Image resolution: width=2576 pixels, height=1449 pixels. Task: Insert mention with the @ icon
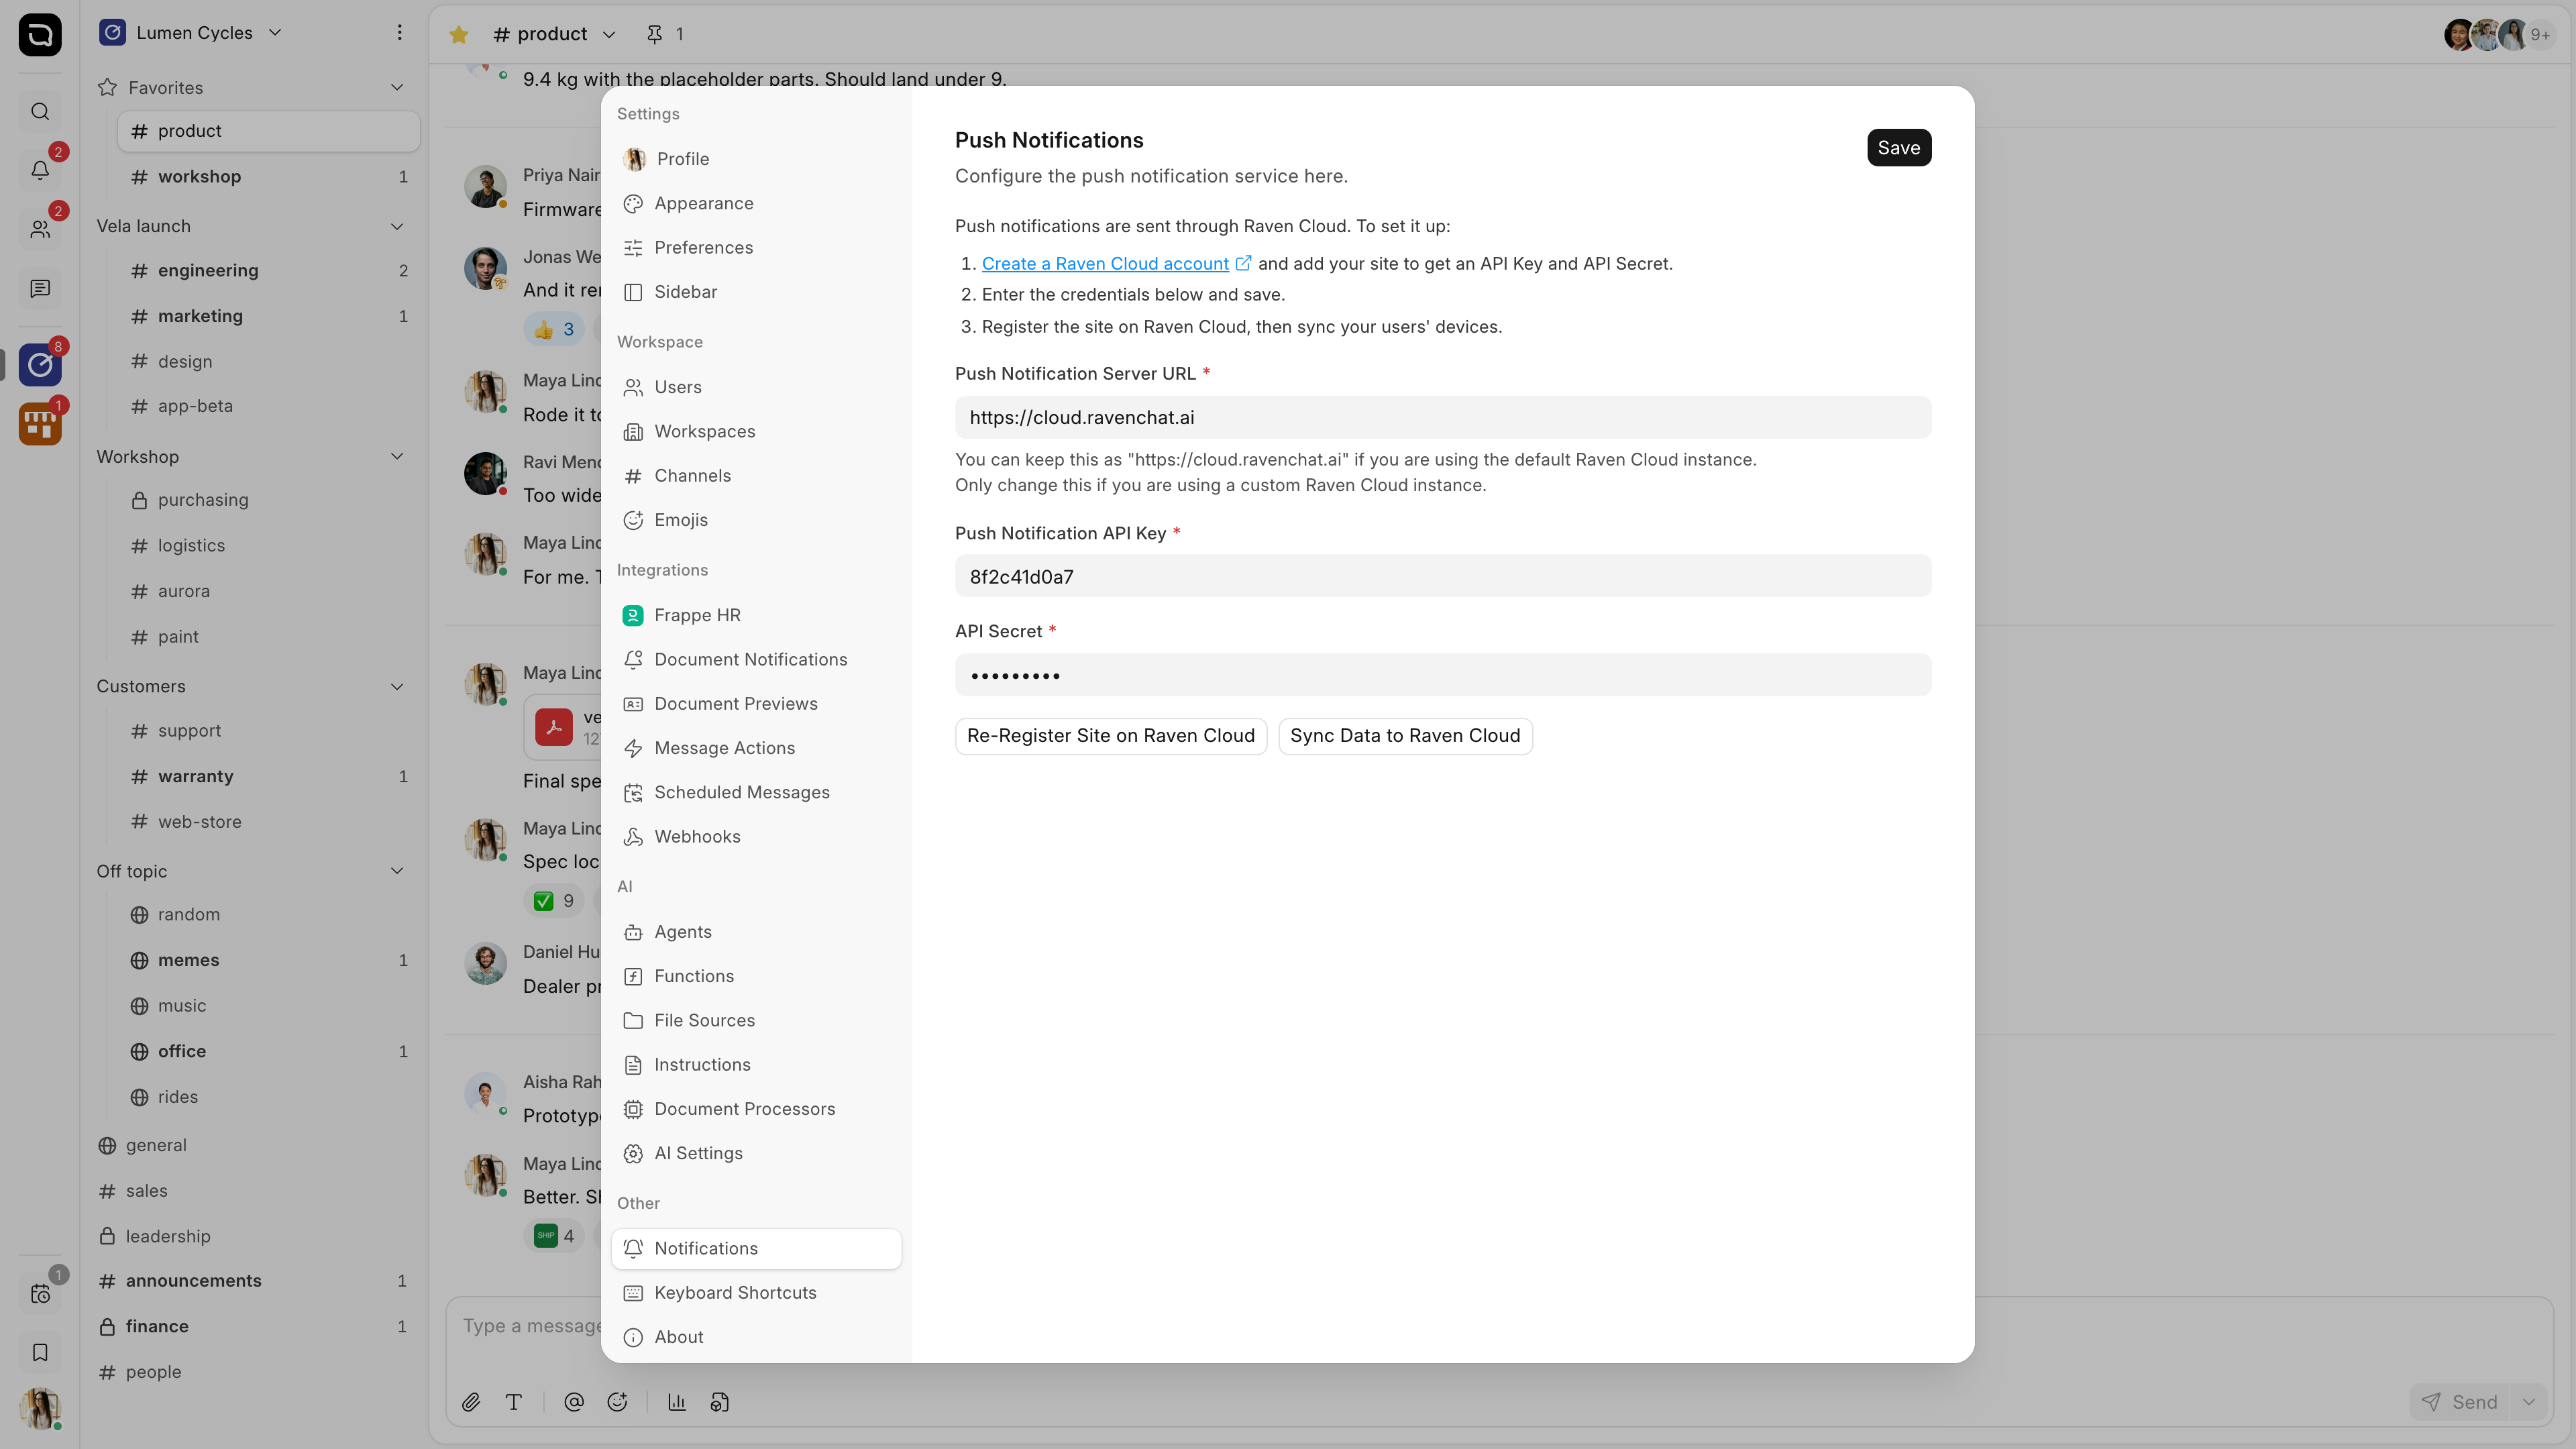(x=574, y=1402)
